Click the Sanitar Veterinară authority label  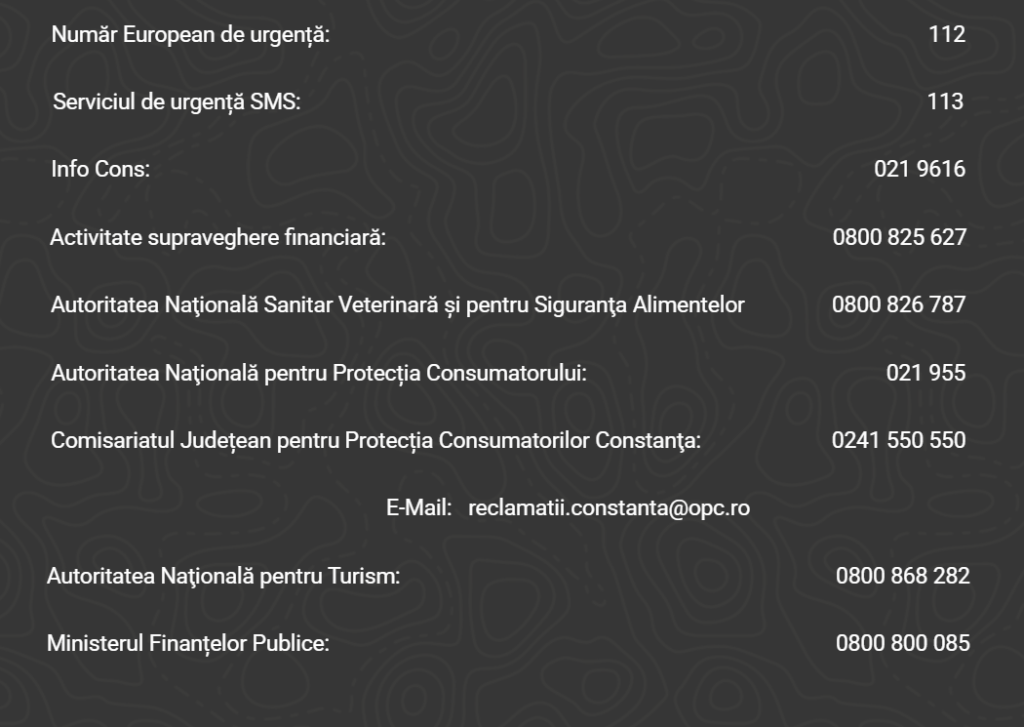[x=397, y=305]
